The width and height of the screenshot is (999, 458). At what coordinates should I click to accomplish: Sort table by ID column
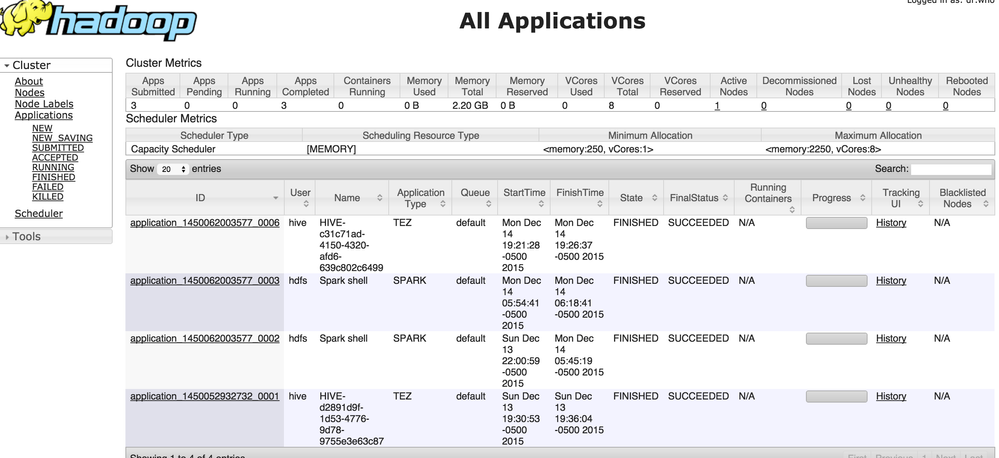205,198
